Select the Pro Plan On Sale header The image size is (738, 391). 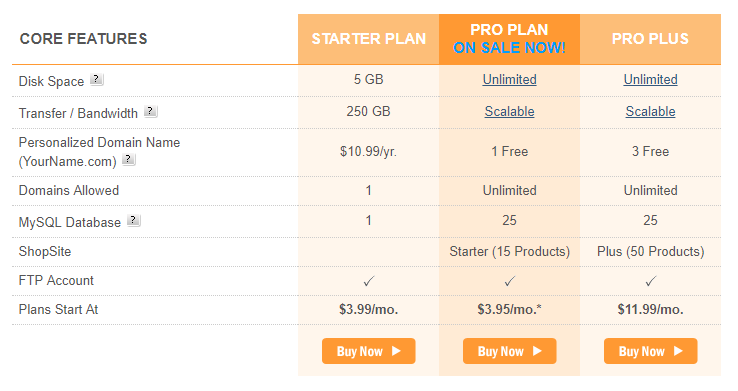(x=510, y=39)
